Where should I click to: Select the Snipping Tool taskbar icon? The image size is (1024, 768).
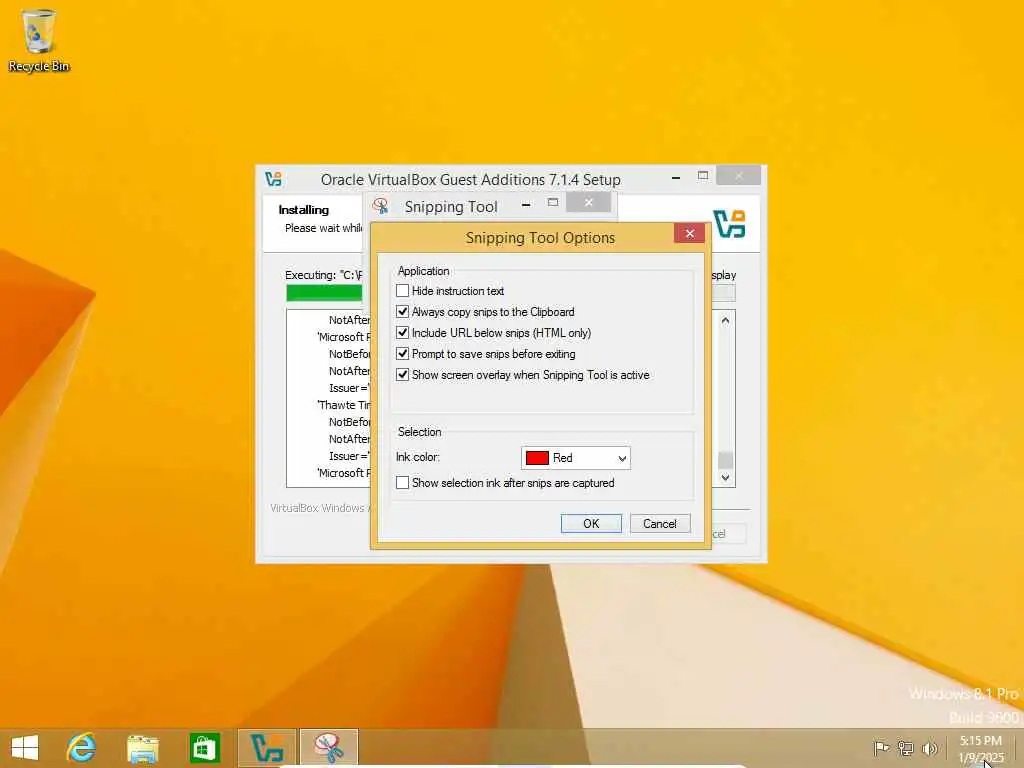(x=328, y=748)
